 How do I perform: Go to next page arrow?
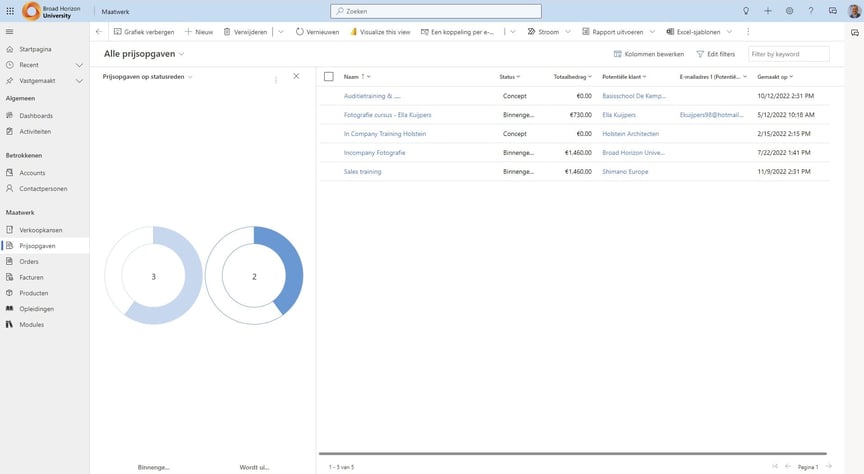pos(828,466)
